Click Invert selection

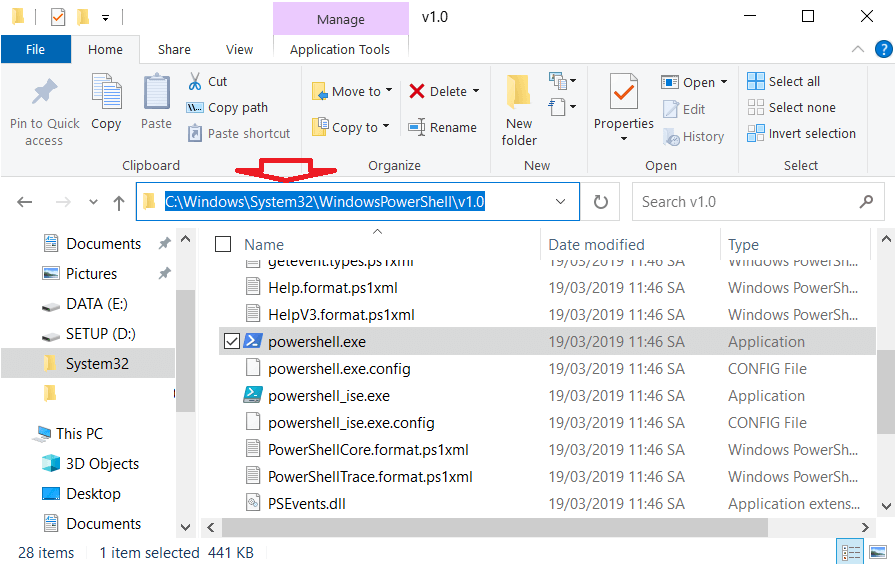[801, 134]
